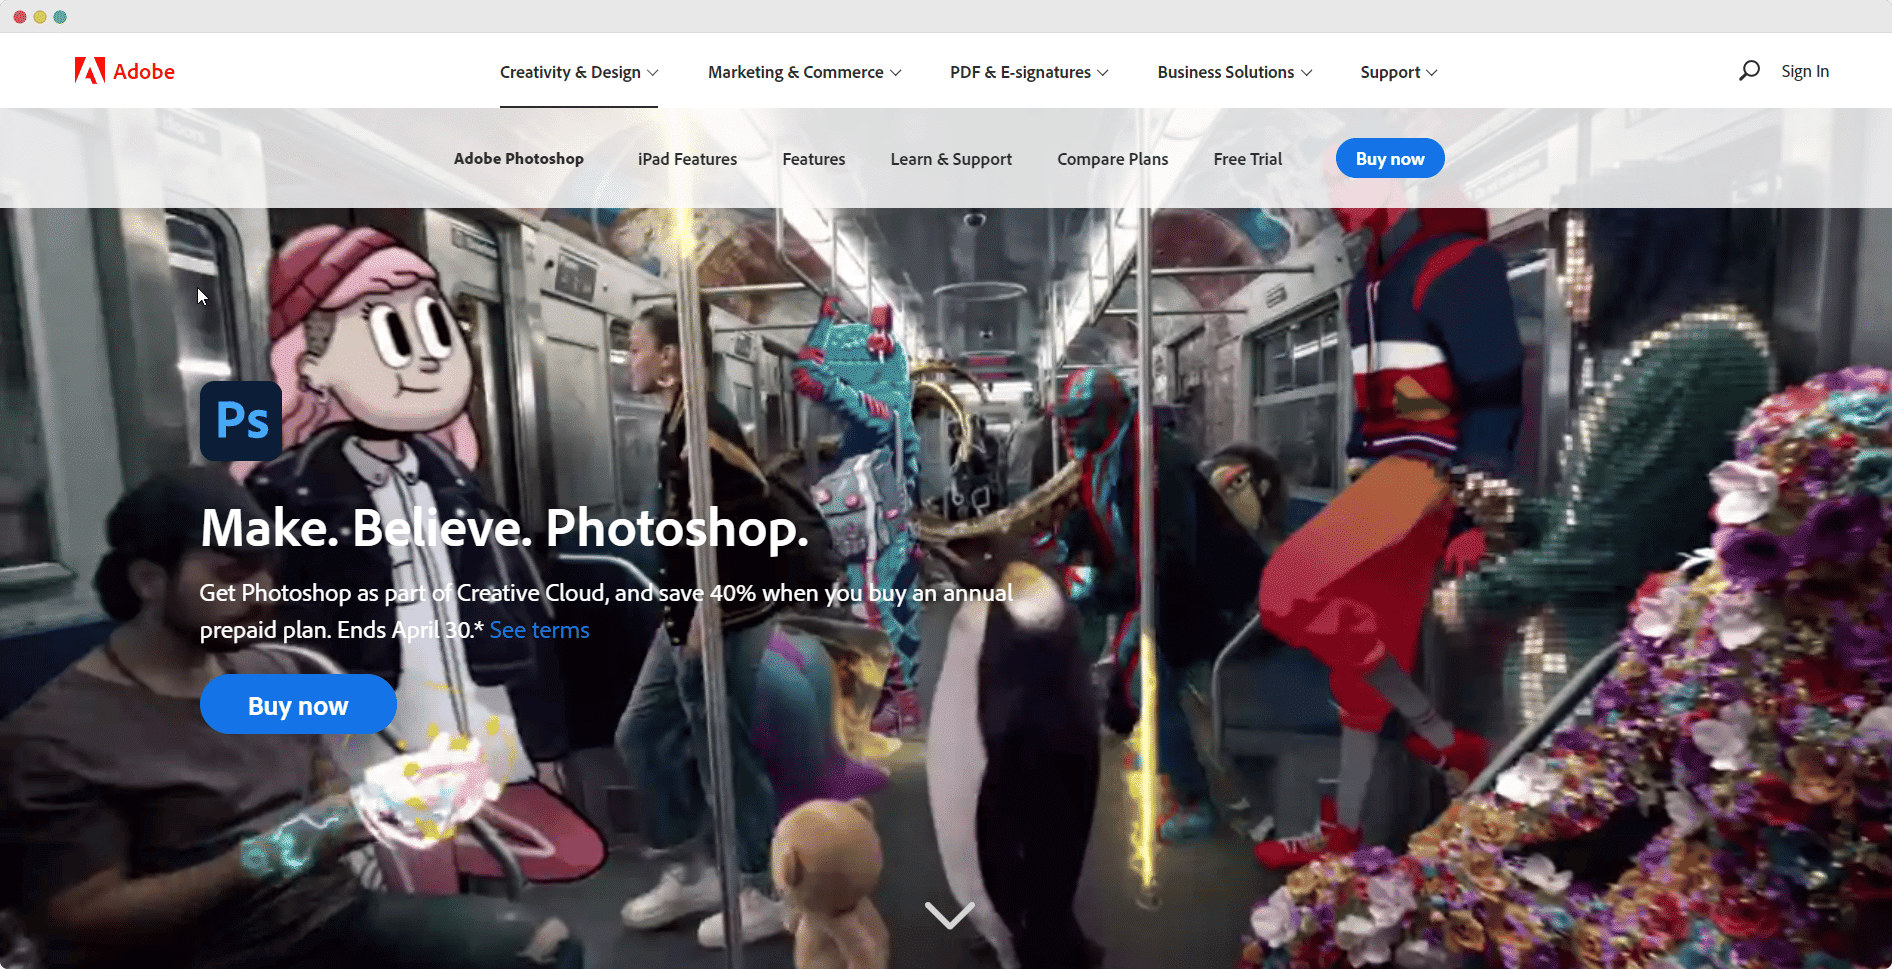Image resolution: width=1892 pixels, height=969 pixels.
Task: Expand the Business Solutions menu
Action: click(1235, 72)
